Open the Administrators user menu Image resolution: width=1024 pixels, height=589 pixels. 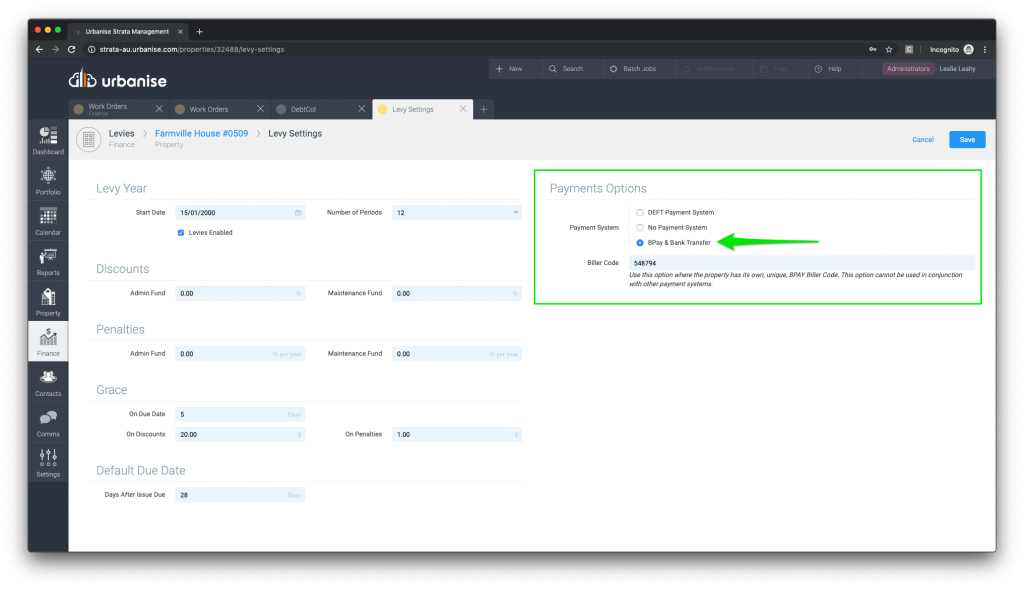click(x=908, y=69)
